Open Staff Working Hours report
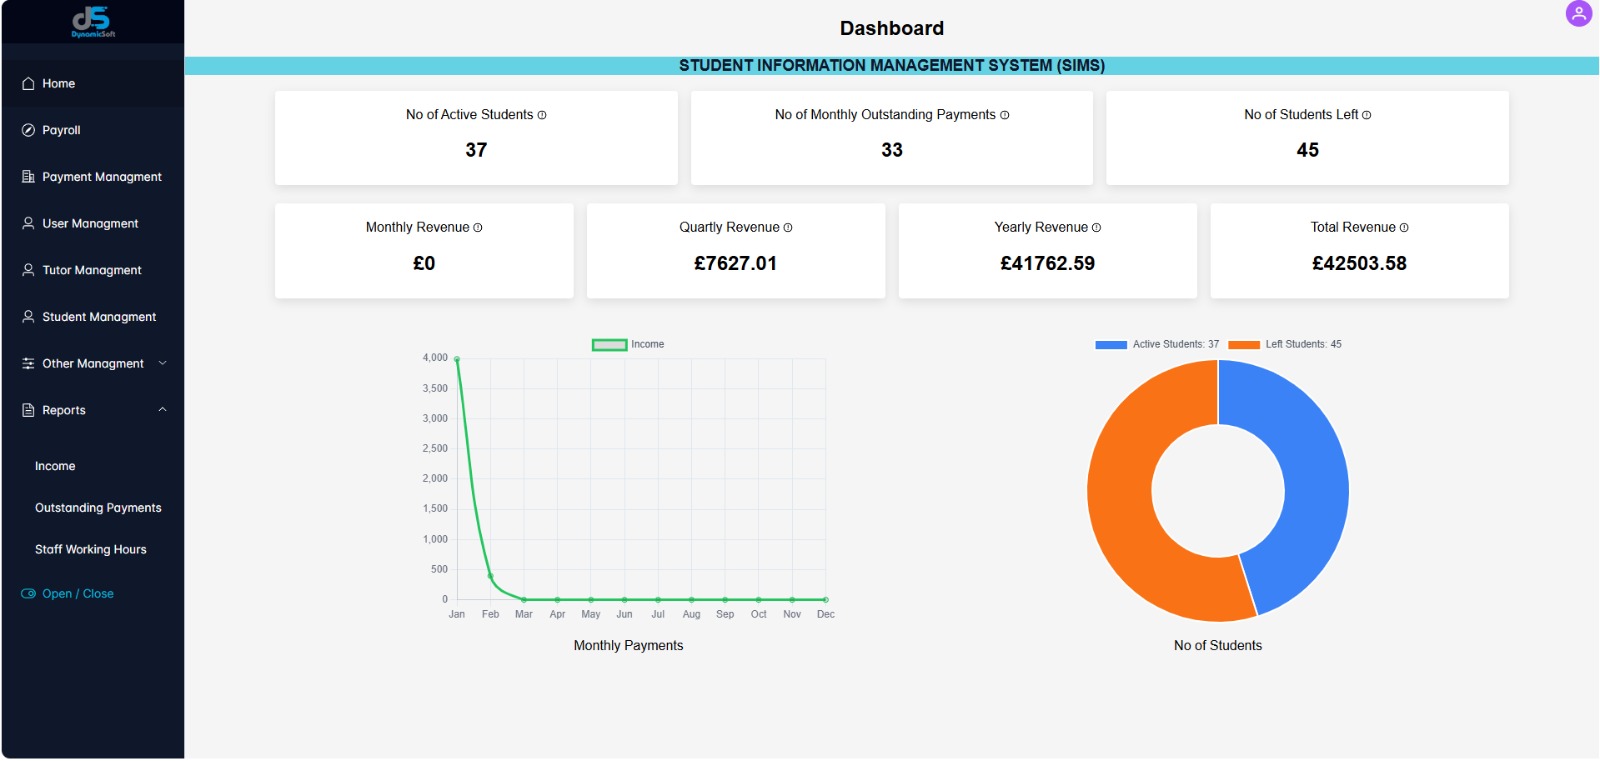This screenshot has width=1600, height=761. [90, 550]
